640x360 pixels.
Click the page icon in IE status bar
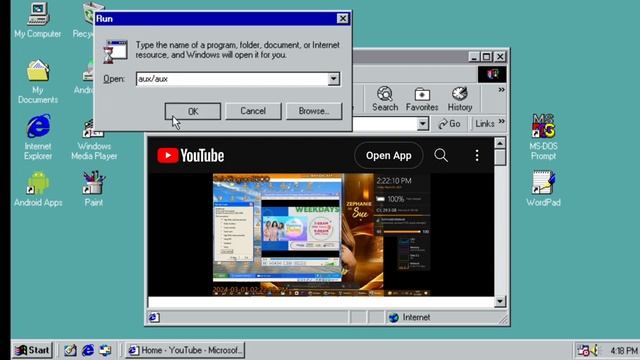pos(154,317)
